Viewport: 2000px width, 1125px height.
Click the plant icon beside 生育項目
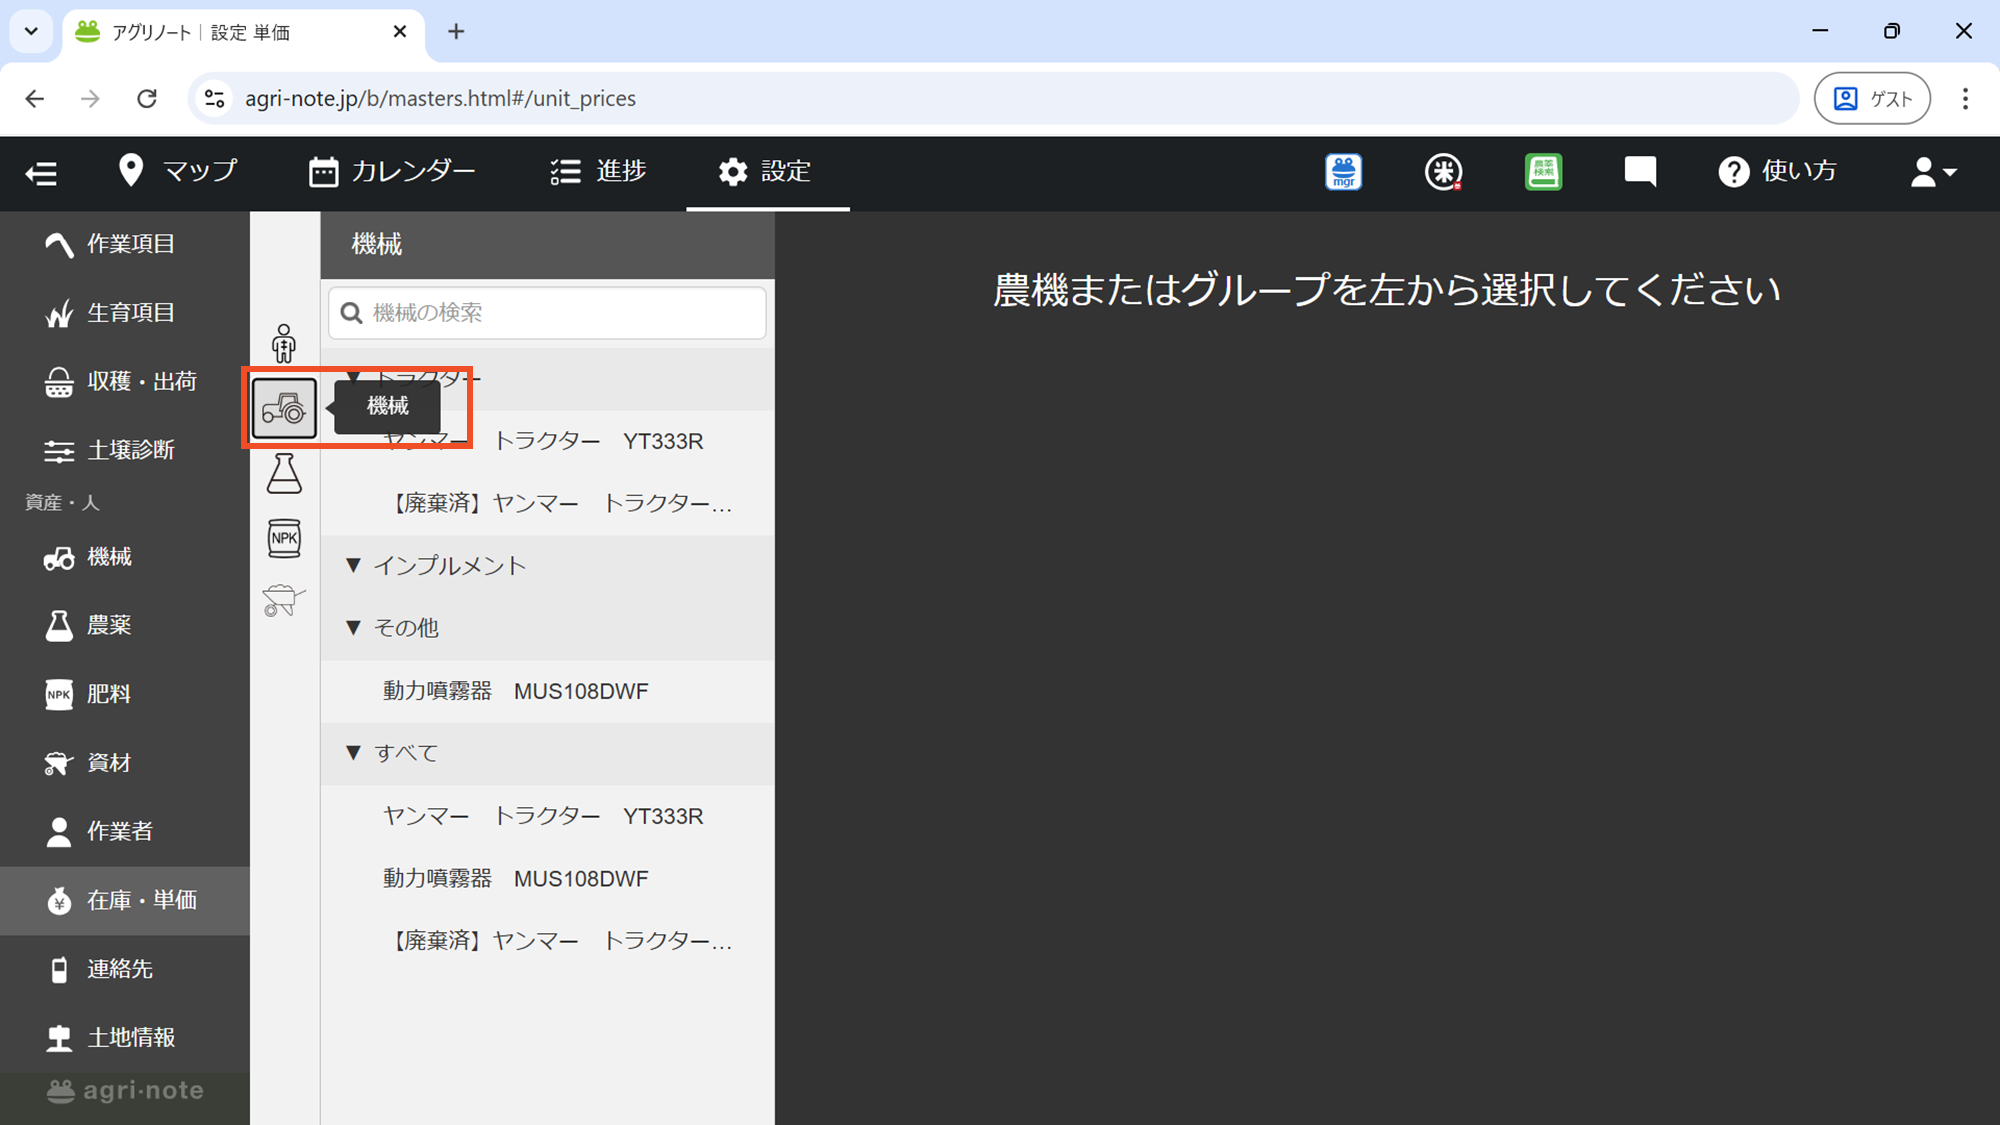click(59, 314)
